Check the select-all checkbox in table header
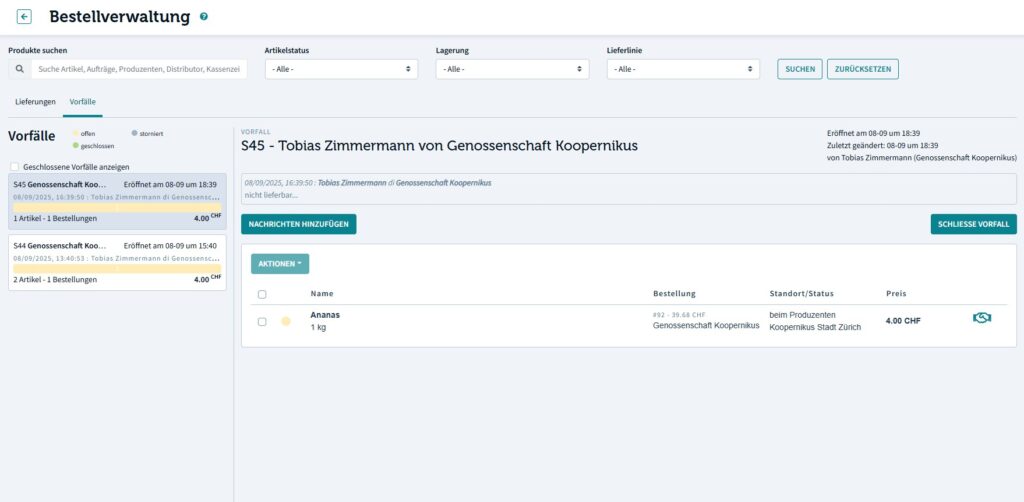The width and height of the screenshot is (1024, 502). pyautogui.click(x=262, y=294)
